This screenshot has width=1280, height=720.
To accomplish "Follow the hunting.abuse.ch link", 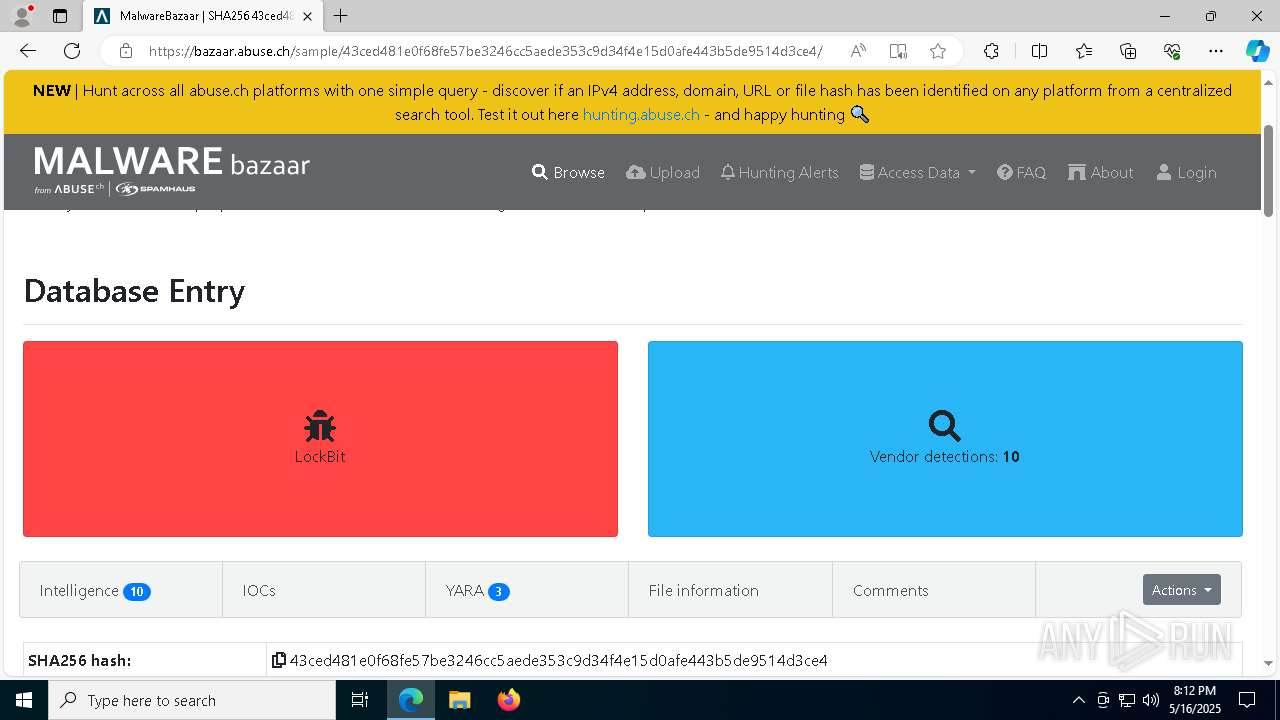I will pos(641,114).
